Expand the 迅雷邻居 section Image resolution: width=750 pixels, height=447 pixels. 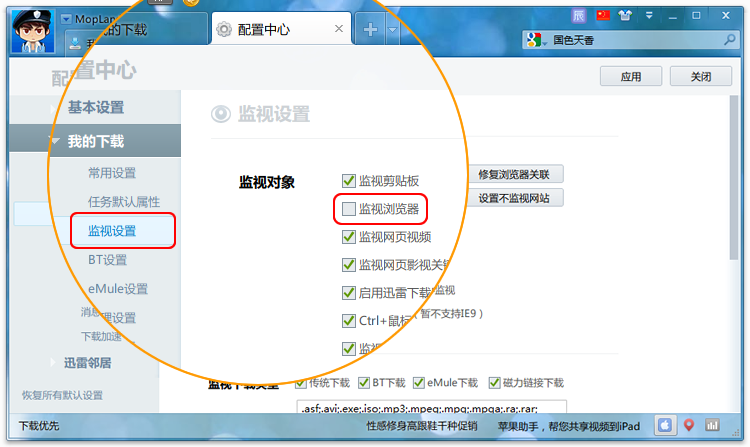[88, 363]
